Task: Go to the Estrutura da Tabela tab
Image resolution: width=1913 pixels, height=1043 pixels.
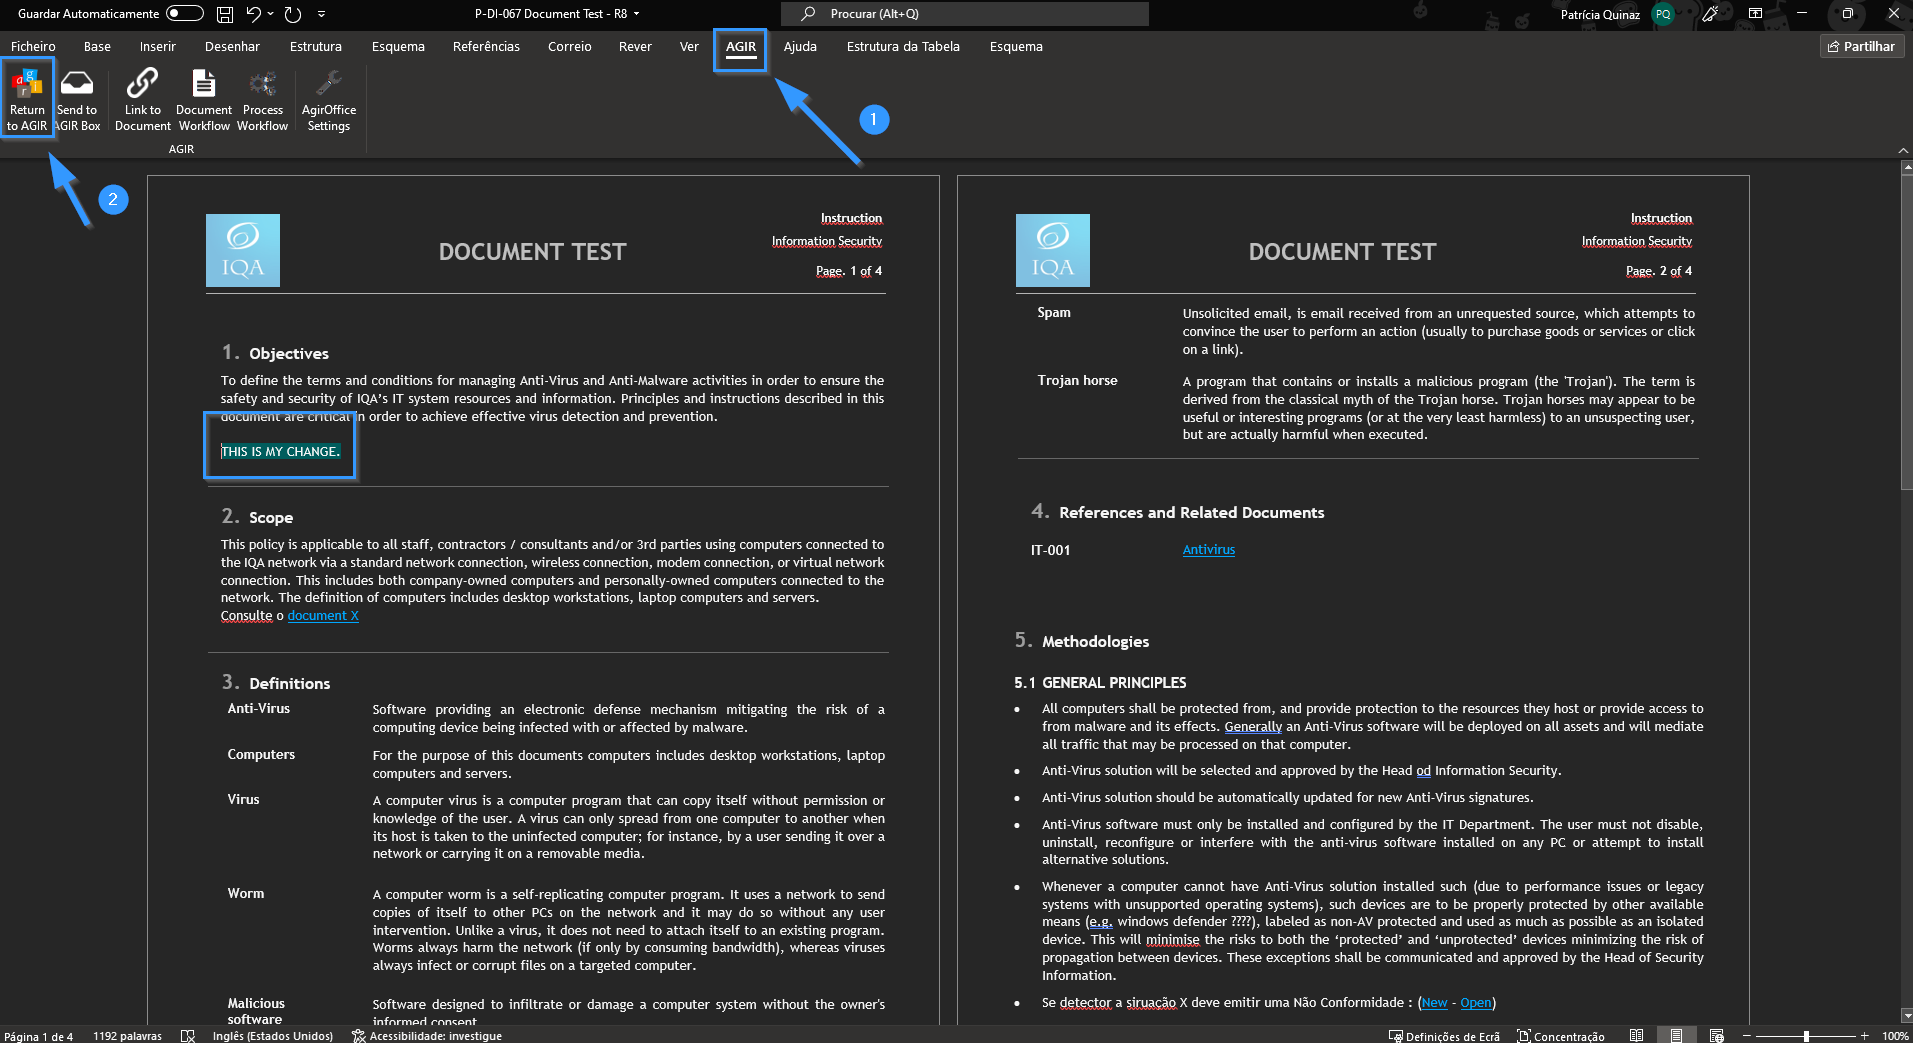Action: [x=903, y=46]
